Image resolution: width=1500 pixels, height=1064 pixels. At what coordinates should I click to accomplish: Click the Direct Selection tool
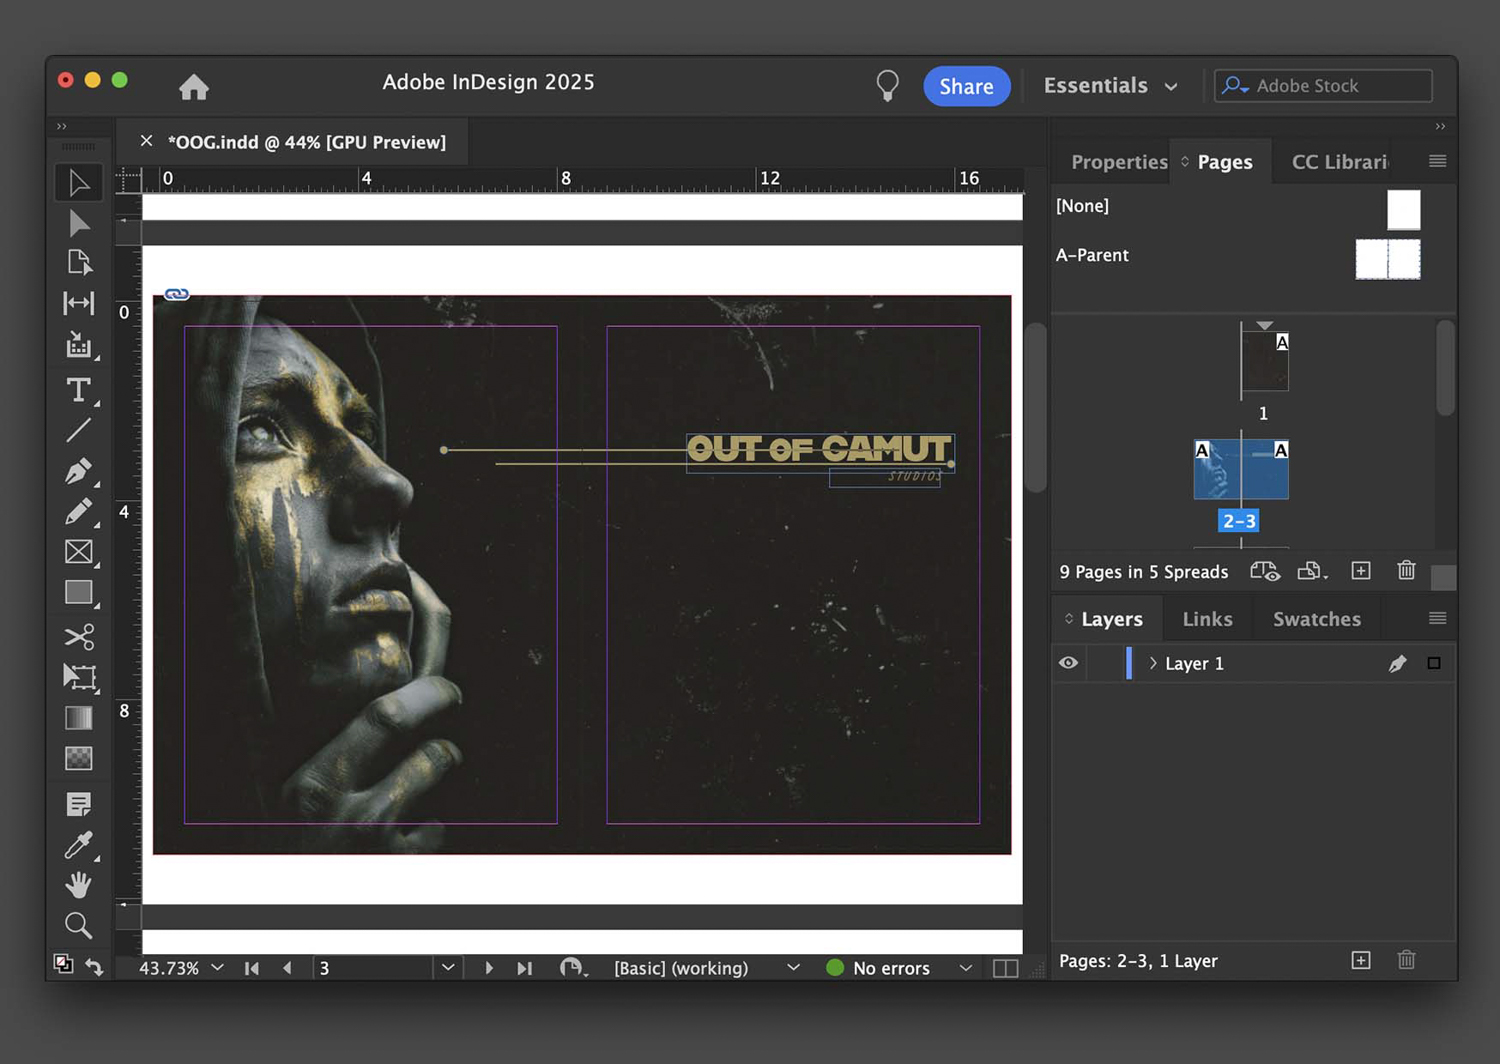coord(78,223)
